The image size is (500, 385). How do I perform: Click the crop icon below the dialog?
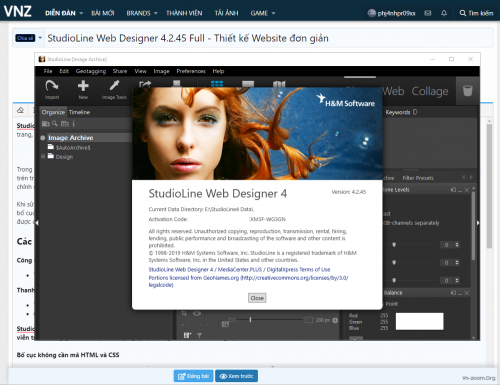click(x=184, y=313)
